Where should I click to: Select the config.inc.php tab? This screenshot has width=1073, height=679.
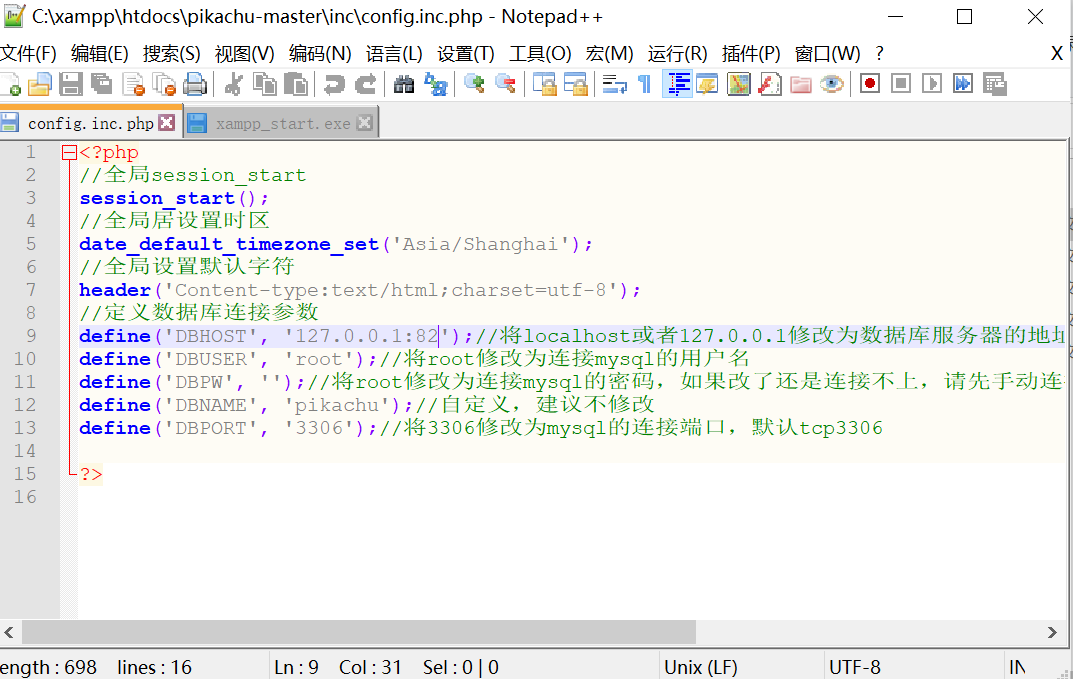coord(90,123)
